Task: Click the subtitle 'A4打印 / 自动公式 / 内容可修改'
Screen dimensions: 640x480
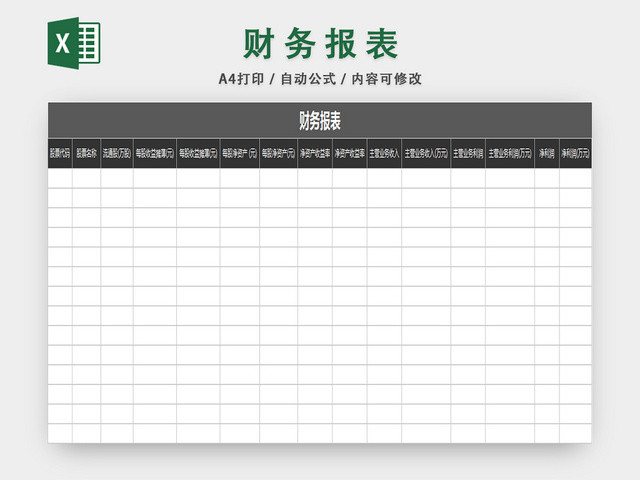Action: pos(320,79)
